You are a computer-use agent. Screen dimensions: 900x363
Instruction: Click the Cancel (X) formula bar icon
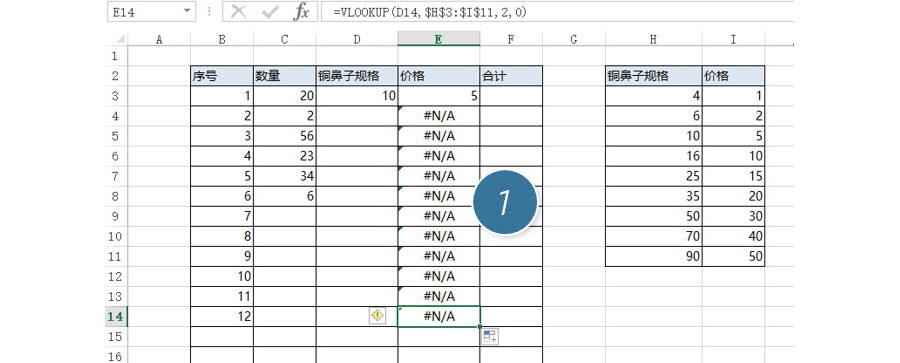coord(238,12)
